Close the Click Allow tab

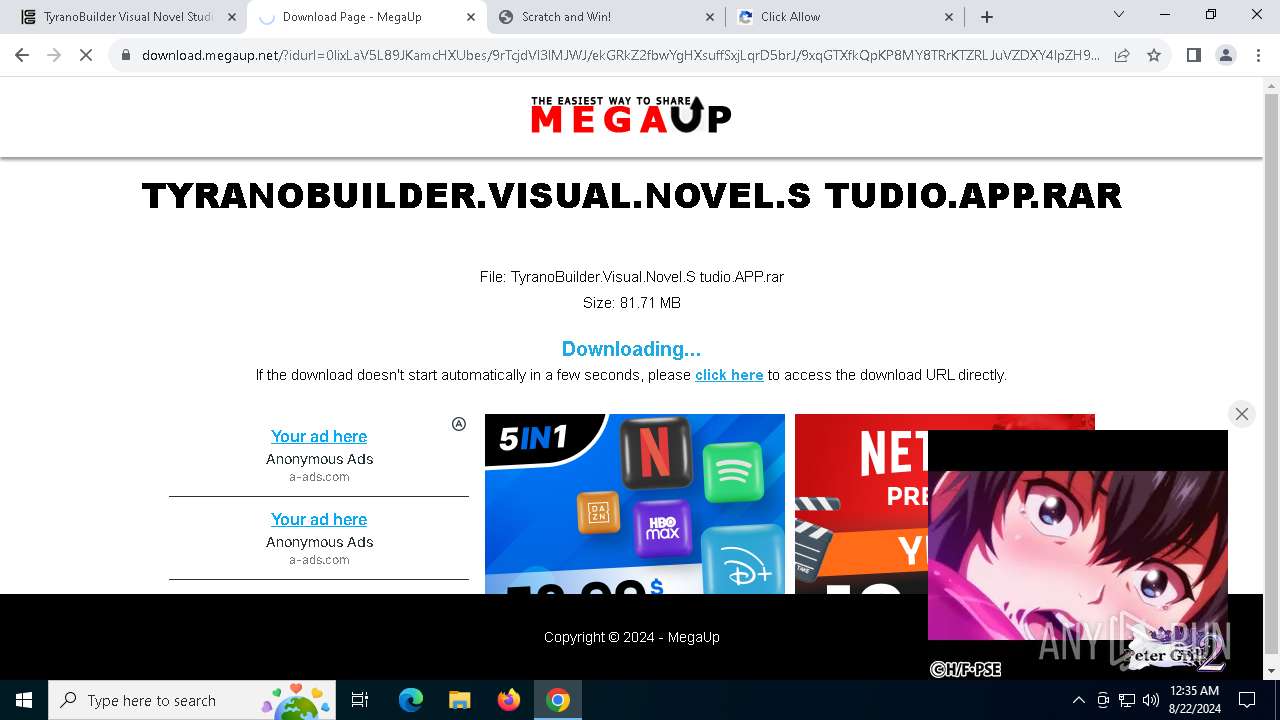pos(949,17)
